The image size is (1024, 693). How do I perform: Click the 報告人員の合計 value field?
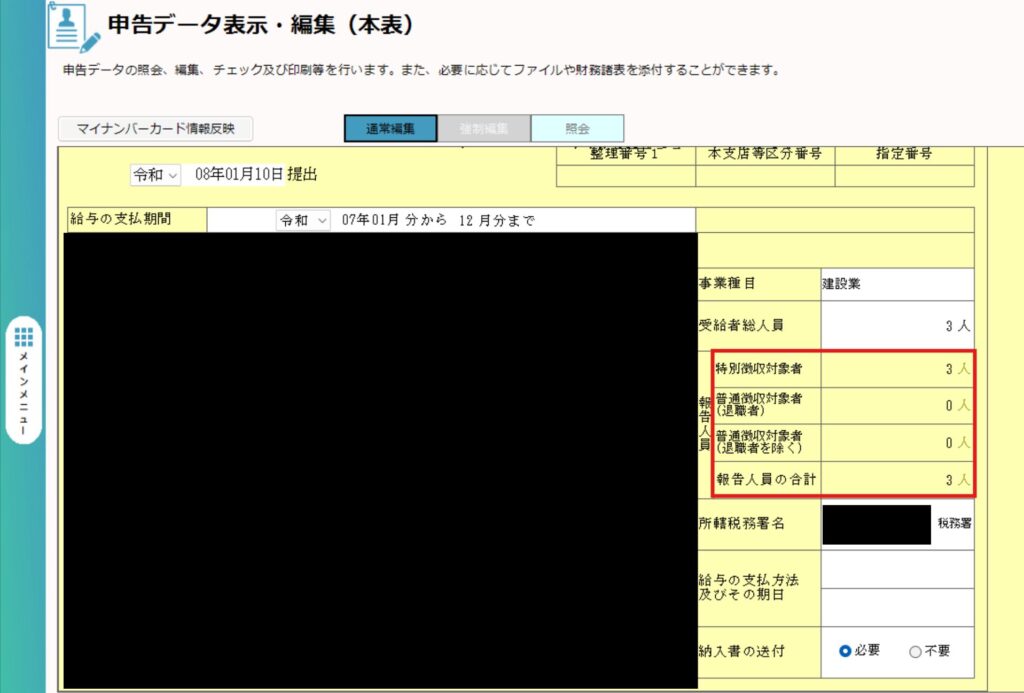coord(896,479)
